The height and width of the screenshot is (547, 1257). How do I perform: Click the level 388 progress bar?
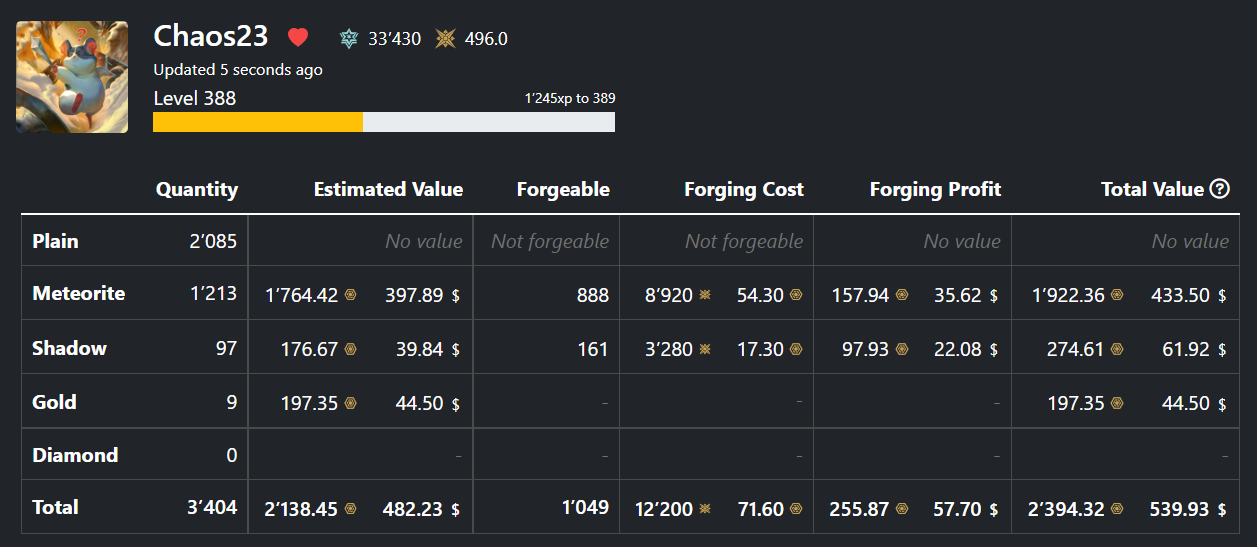click(x=384, y=122)
